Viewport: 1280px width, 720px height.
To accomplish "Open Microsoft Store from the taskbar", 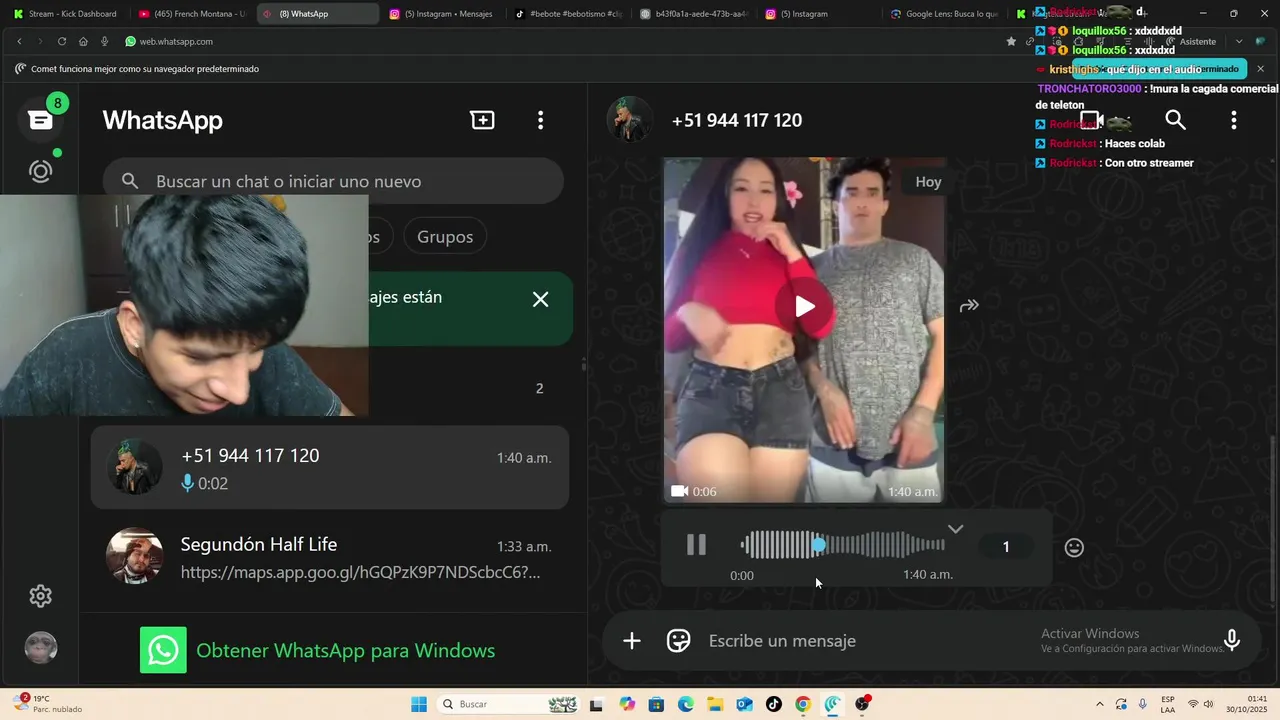I will 656,704.
